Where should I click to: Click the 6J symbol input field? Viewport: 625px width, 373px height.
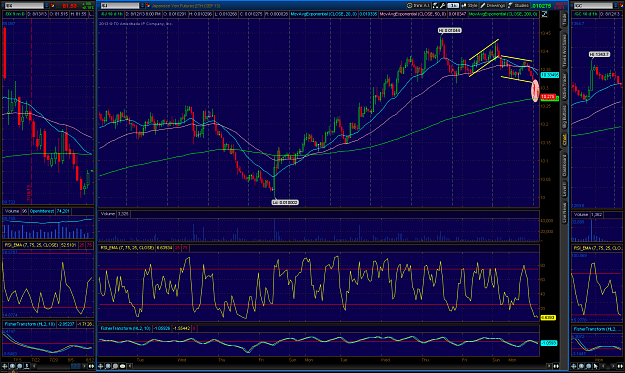tap(120, 6)
